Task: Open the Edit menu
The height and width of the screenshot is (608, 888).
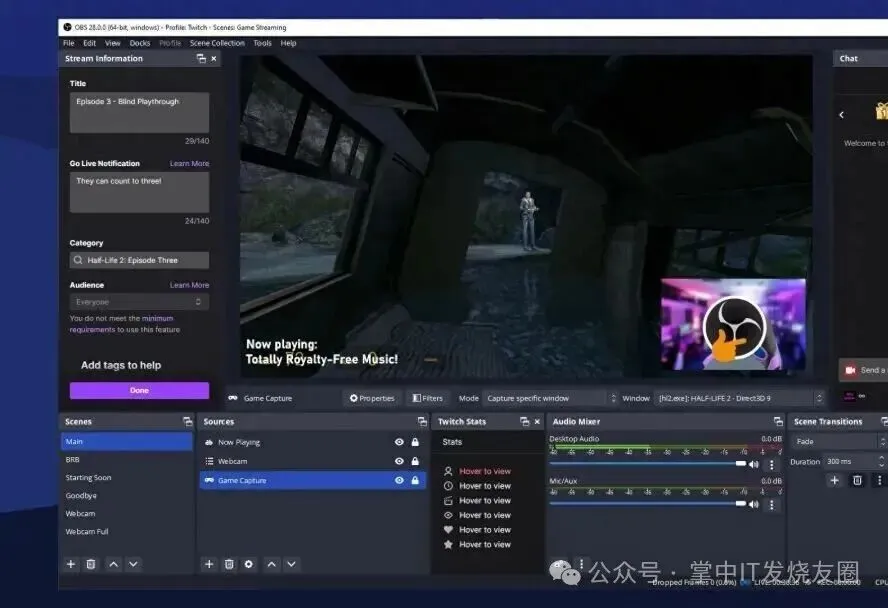Action: (x=89, y=43)
